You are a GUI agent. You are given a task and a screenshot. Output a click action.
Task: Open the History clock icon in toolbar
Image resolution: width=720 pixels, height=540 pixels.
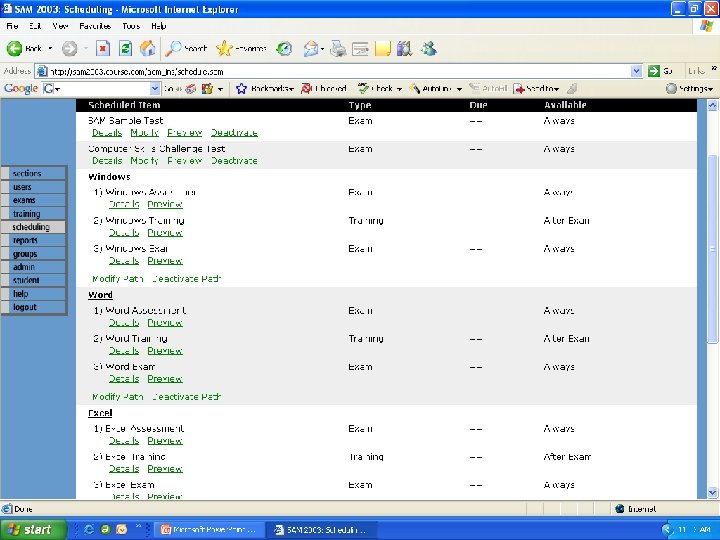pyautogui.click(x=284, y=48)
